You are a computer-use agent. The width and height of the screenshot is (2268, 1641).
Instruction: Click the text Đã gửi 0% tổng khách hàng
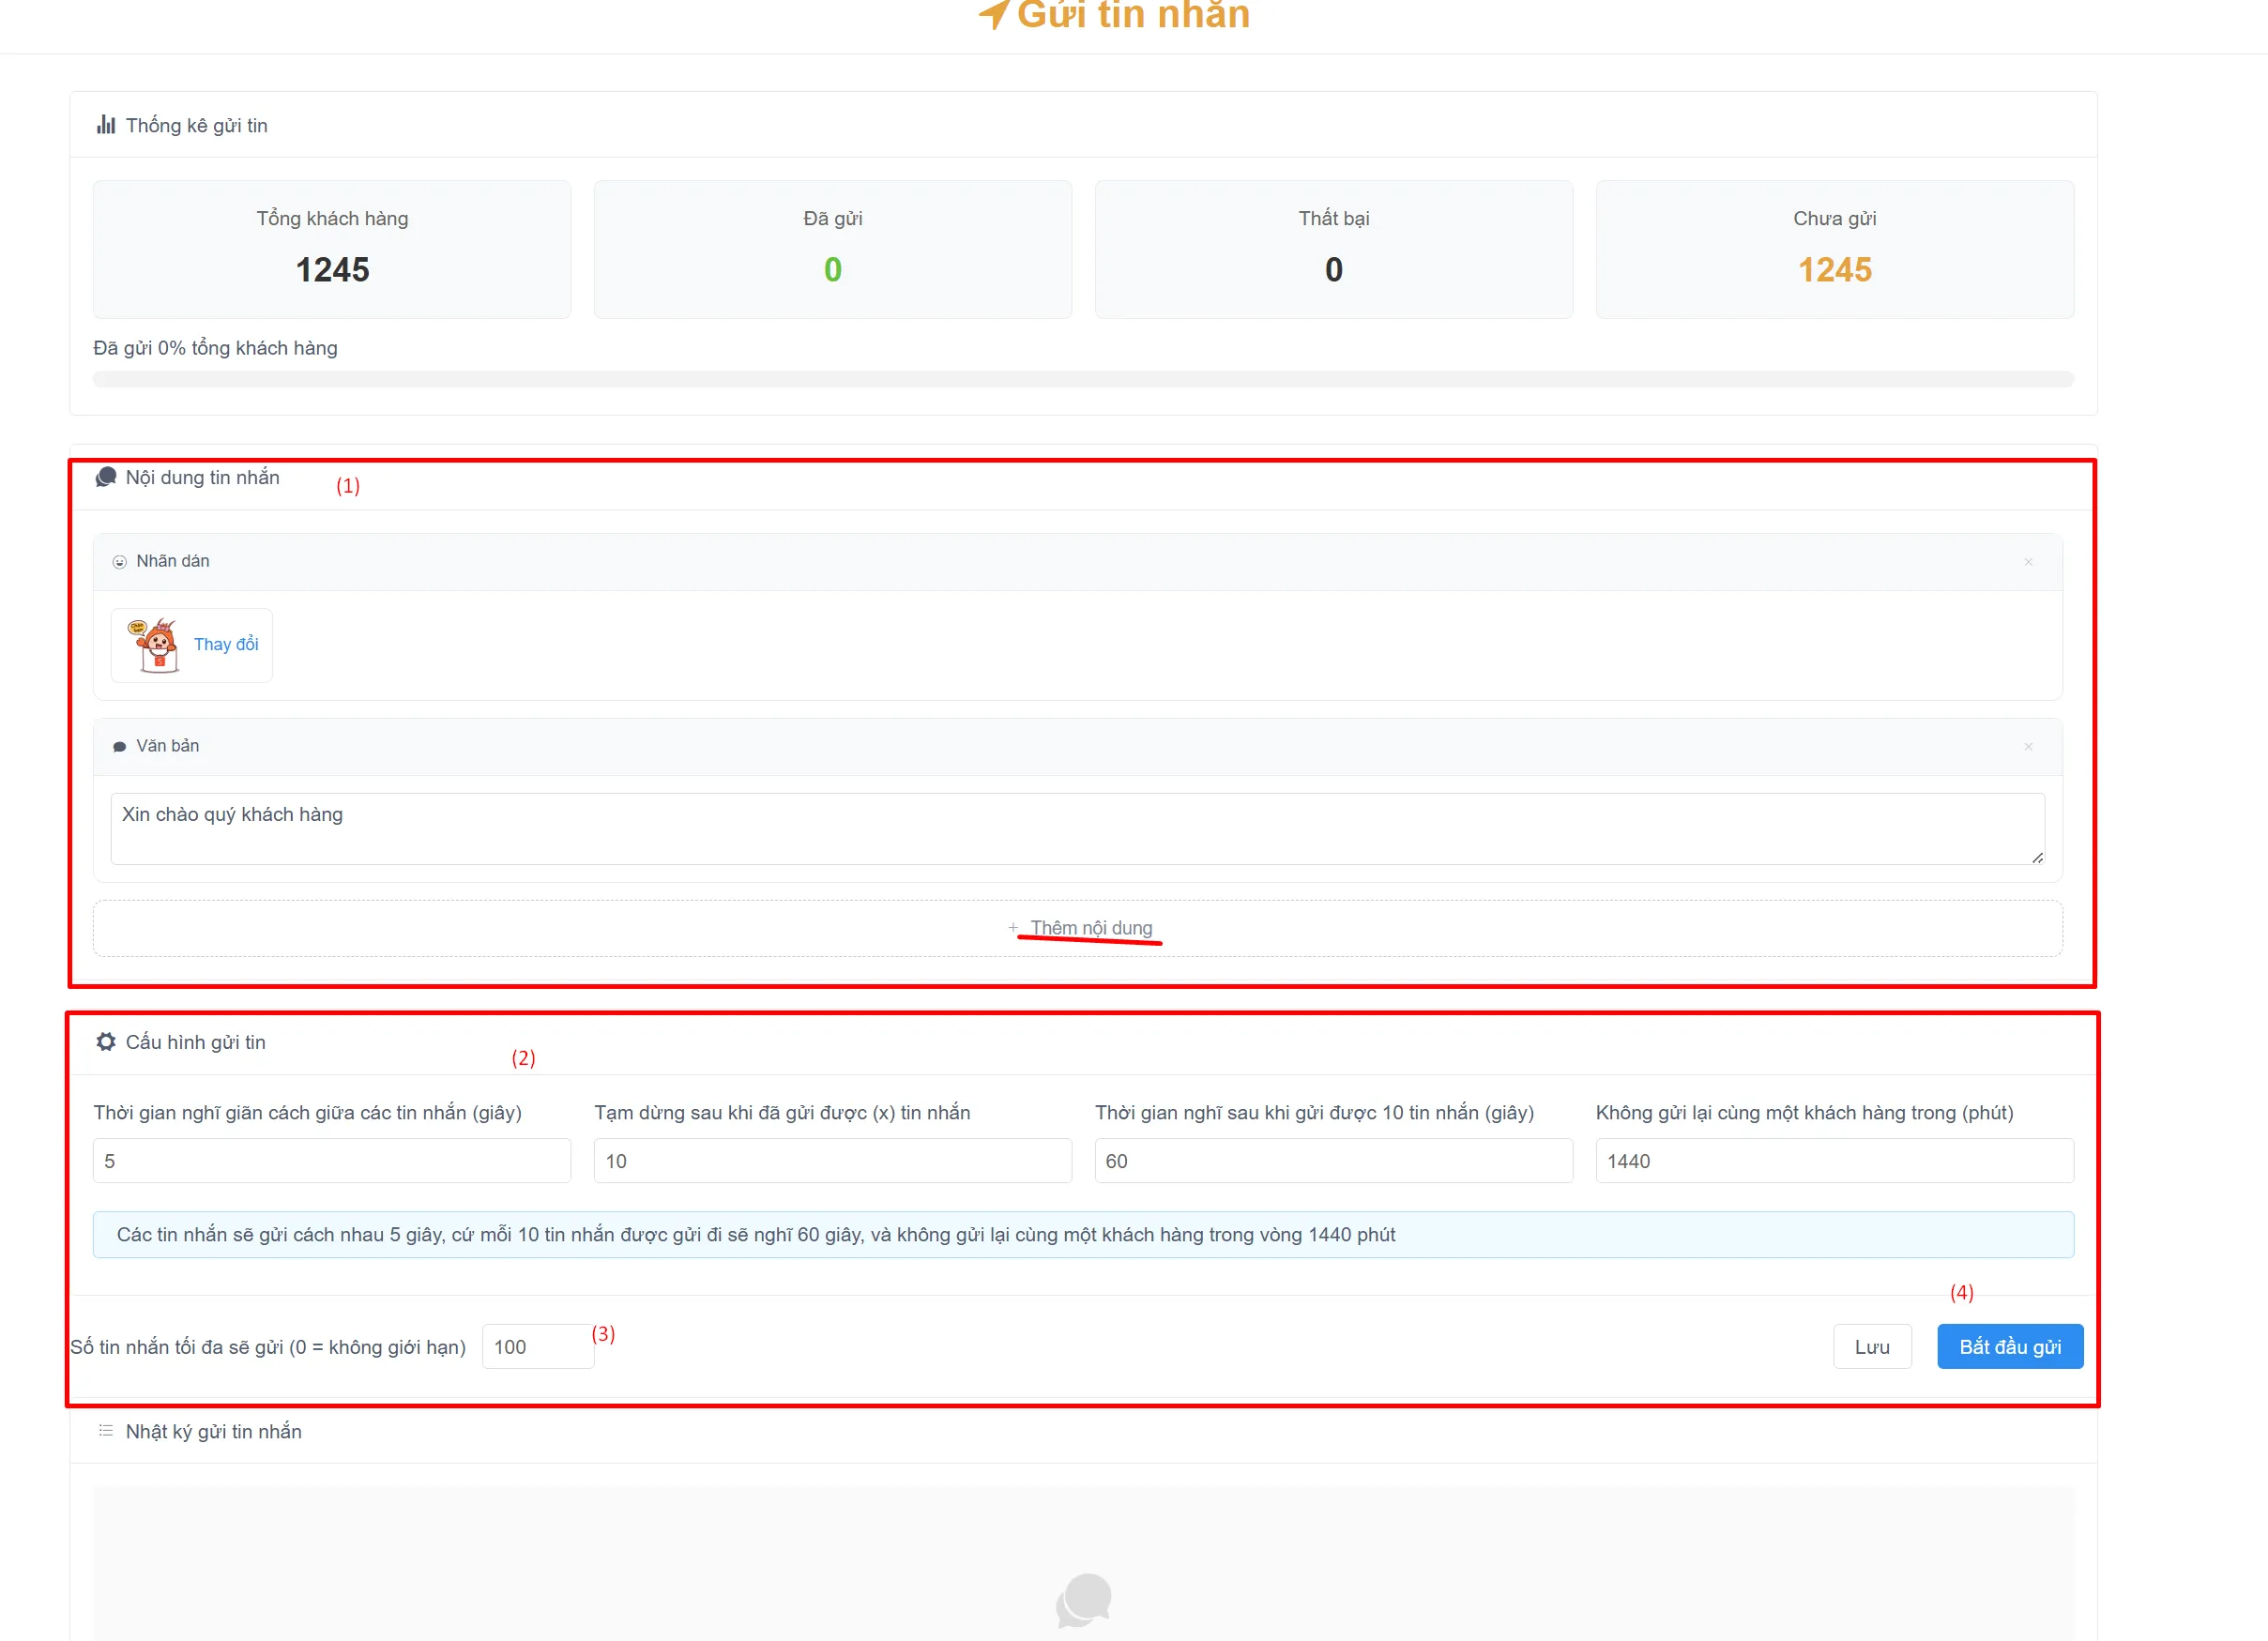point(215,348)
